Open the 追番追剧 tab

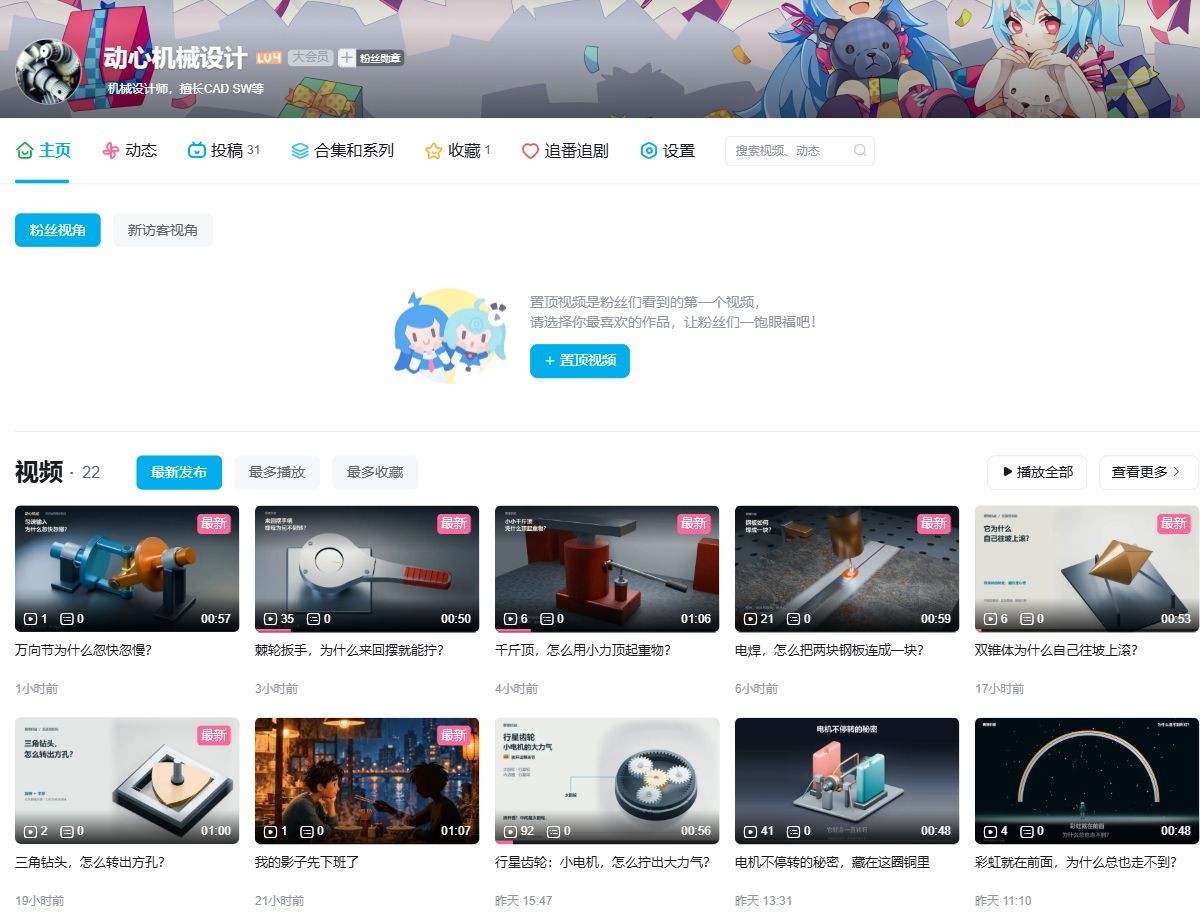565,151
